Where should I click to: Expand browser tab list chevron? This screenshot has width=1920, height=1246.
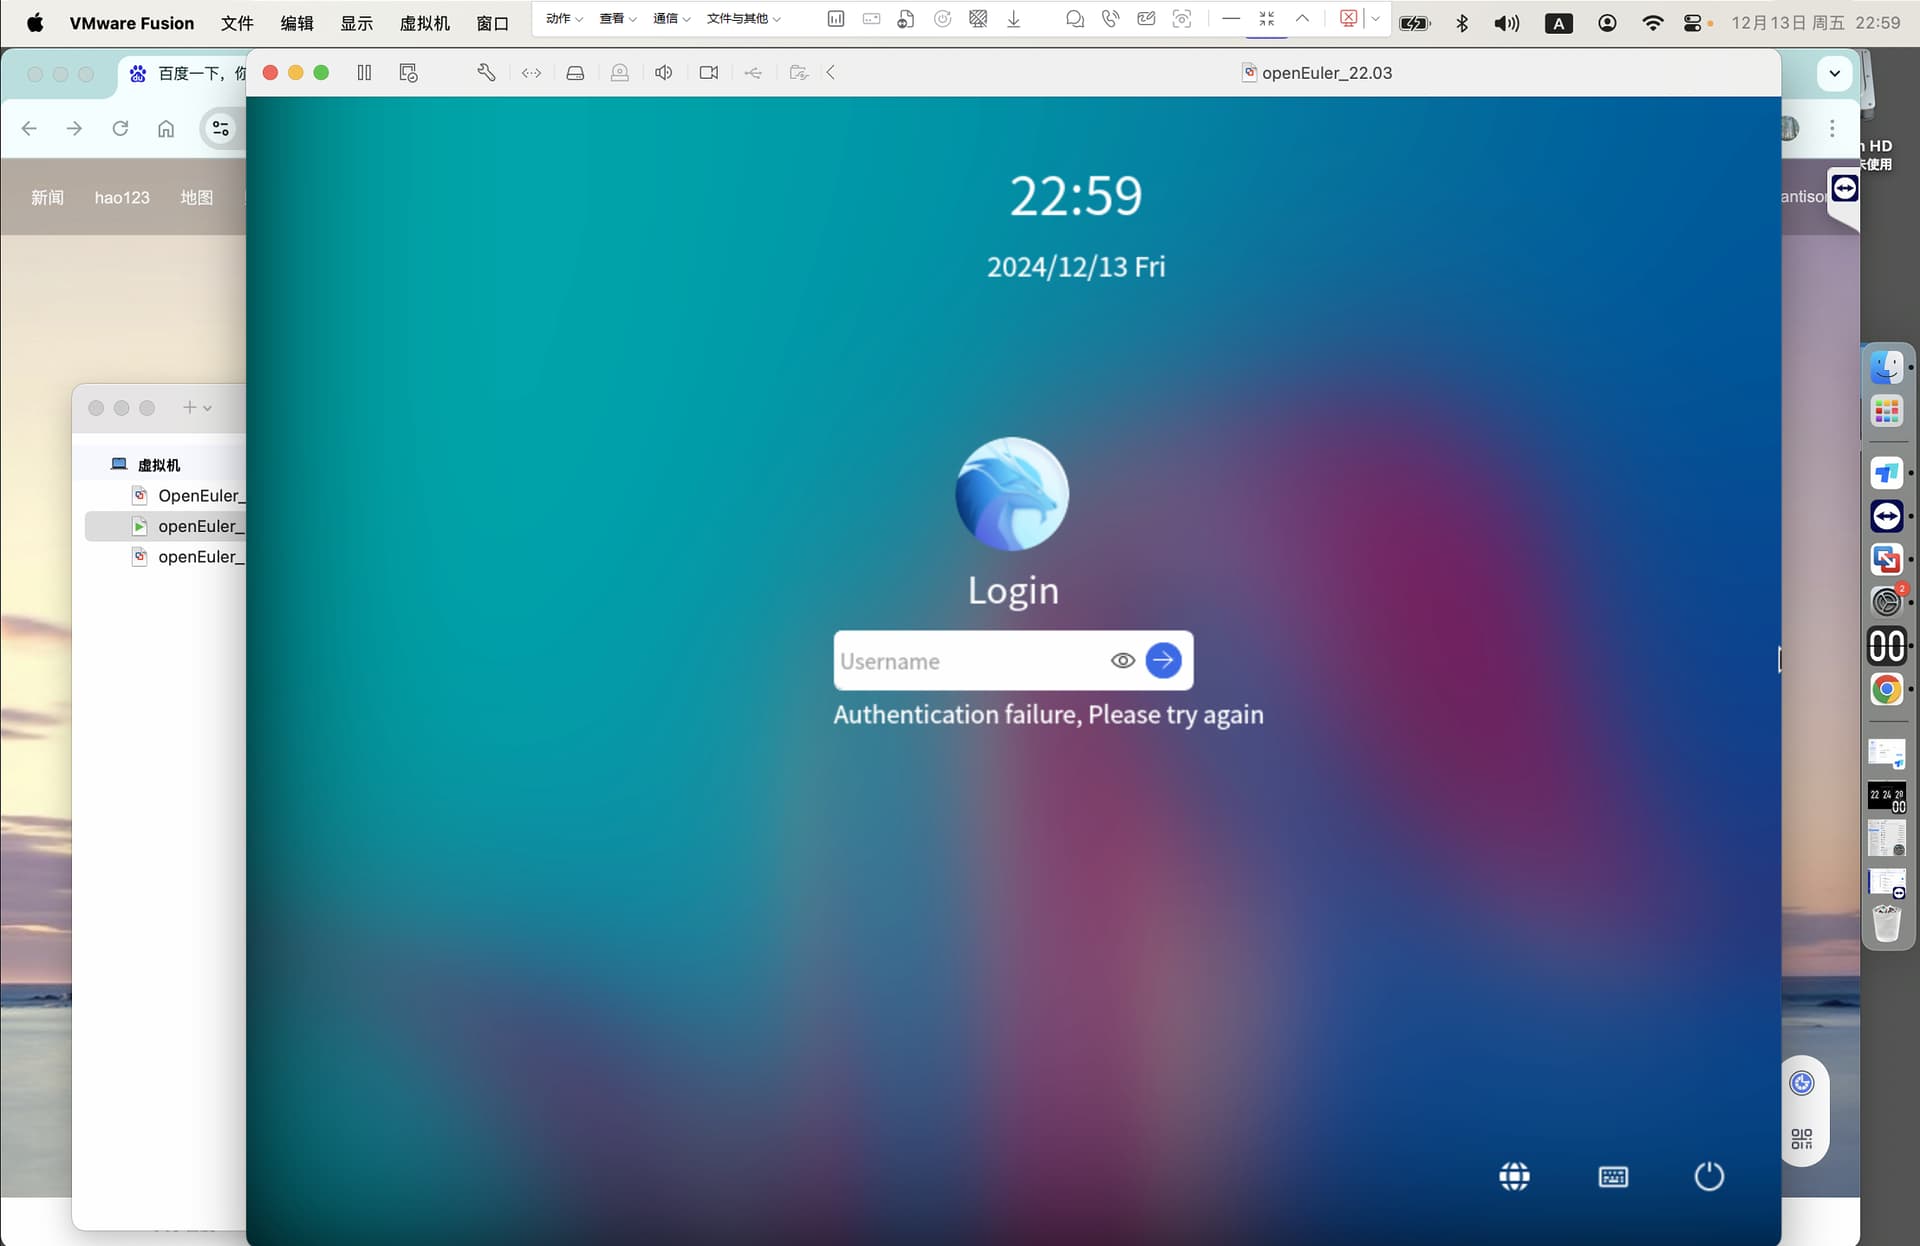(x=1834, y=73)
